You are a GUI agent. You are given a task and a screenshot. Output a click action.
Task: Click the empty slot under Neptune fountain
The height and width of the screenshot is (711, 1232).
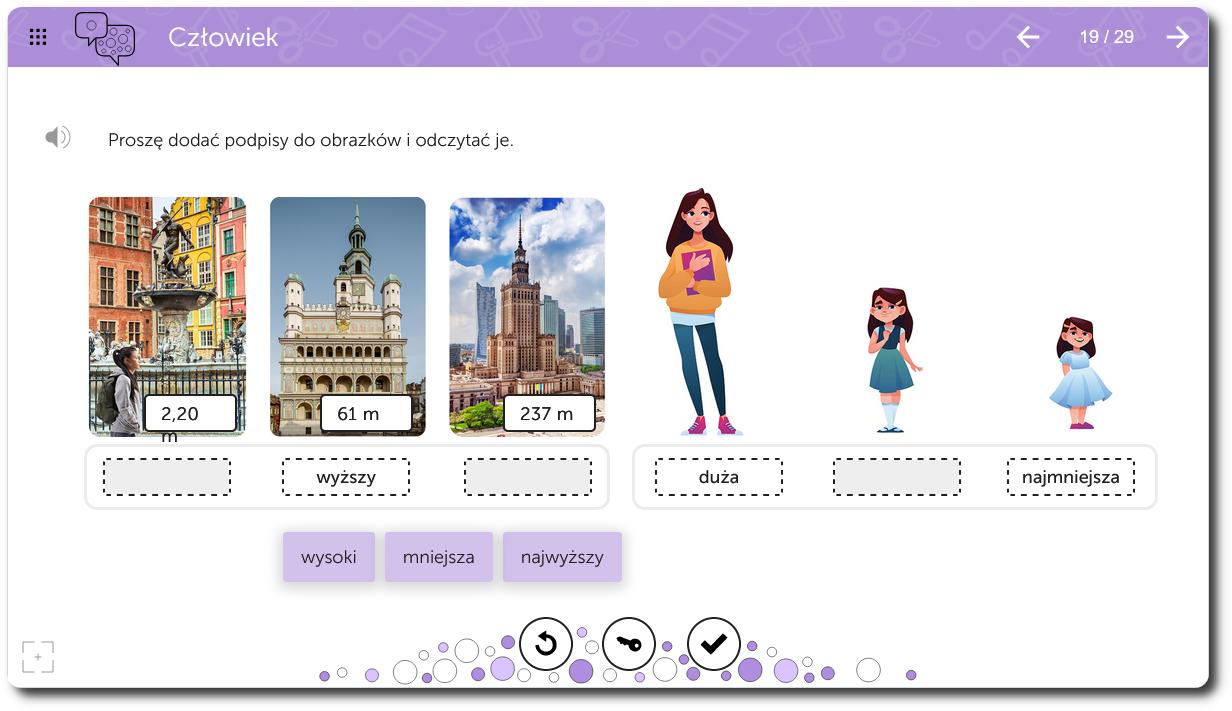tap(167, 477)
